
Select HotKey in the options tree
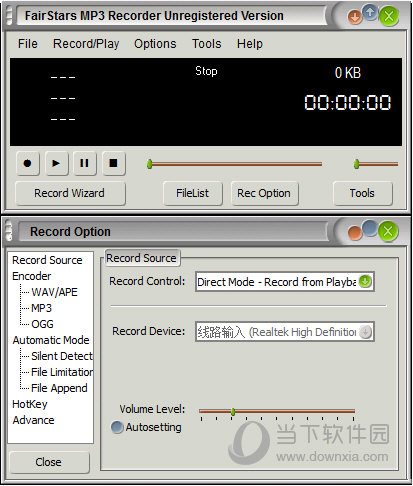[x=30, y=404]
